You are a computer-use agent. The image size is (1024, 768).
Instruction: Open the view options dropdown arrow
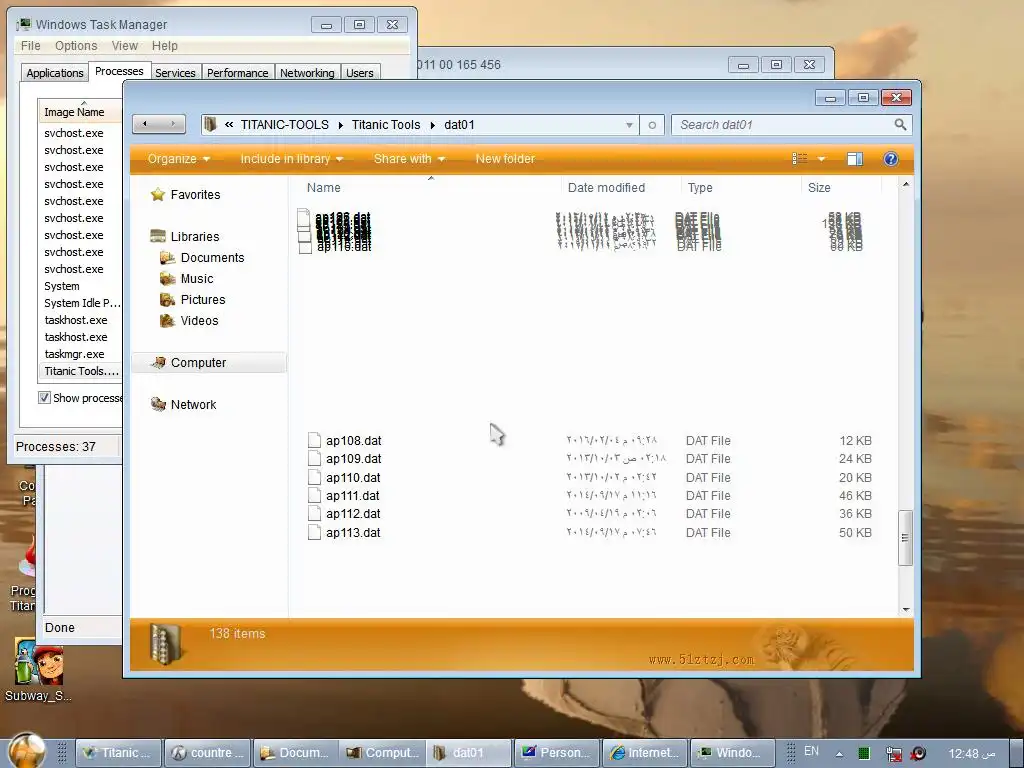pyautogui.click(x=822, y=159)
